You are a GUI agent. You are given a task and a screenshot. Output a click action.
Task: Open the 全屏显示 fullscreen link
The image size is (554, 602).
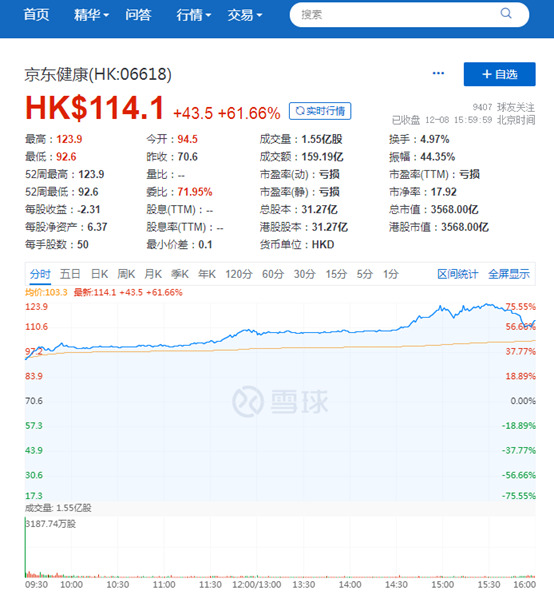point(509,274)
